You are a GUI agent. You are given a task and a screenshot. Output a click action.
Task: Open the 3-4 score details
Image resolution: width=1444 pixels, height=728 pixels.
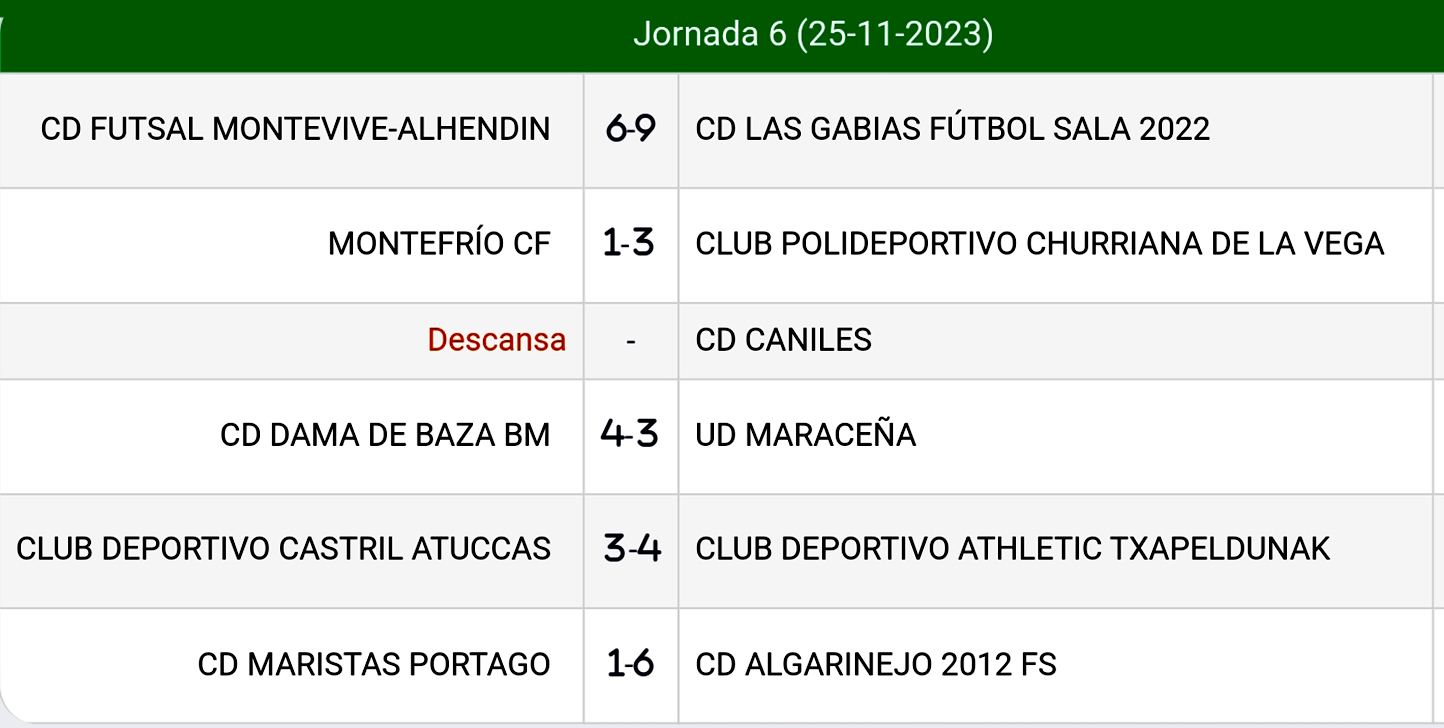[631, 549]
